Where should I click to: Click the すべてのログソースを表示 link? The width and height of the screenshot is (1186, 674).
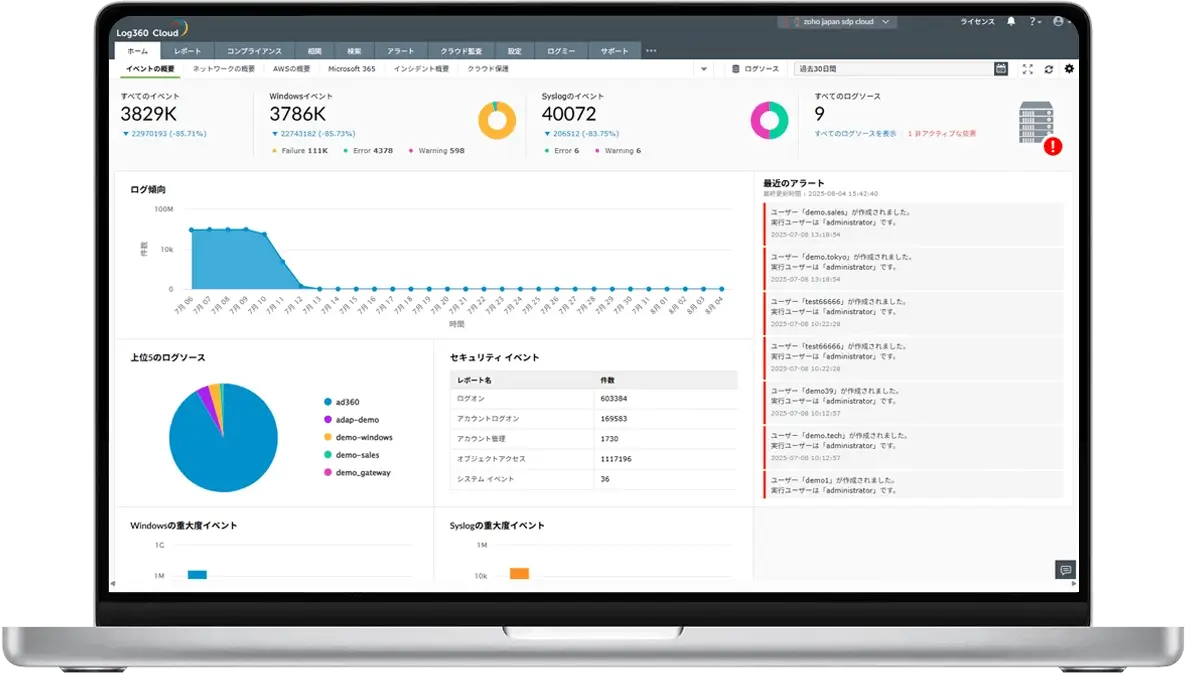click(x=855, y=134)
